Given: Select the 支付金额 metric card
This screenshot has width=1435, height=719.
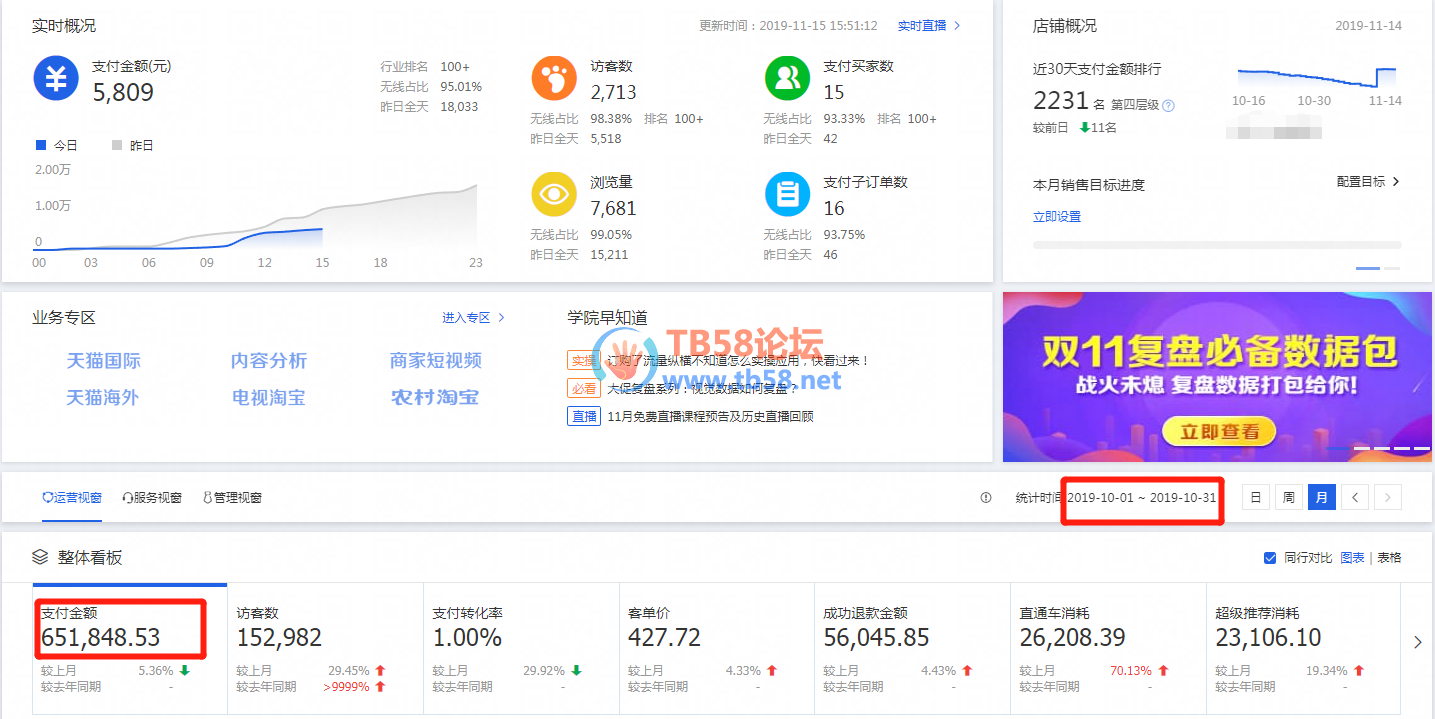Looking at the screenshot, I should pos(130,649).
